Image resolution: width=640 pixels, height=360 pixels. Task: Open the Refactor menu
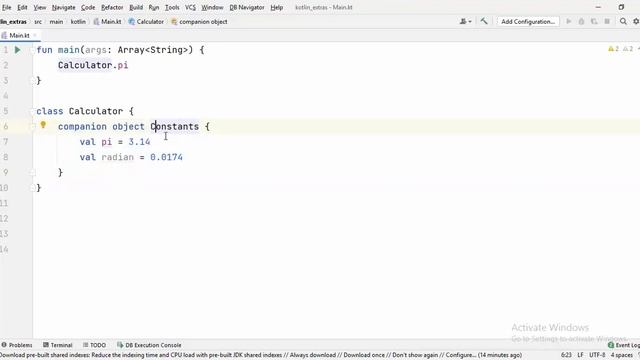pyautogui.click(x=112, y=7)
